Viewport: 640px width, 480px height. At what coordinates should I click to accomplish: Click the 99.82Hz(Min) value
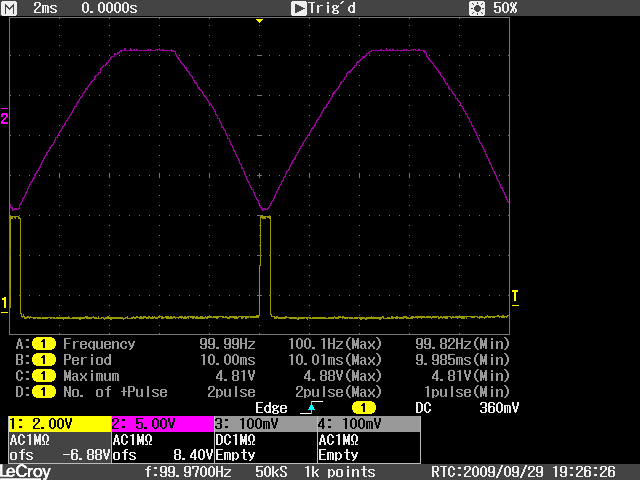pos(462,344)
